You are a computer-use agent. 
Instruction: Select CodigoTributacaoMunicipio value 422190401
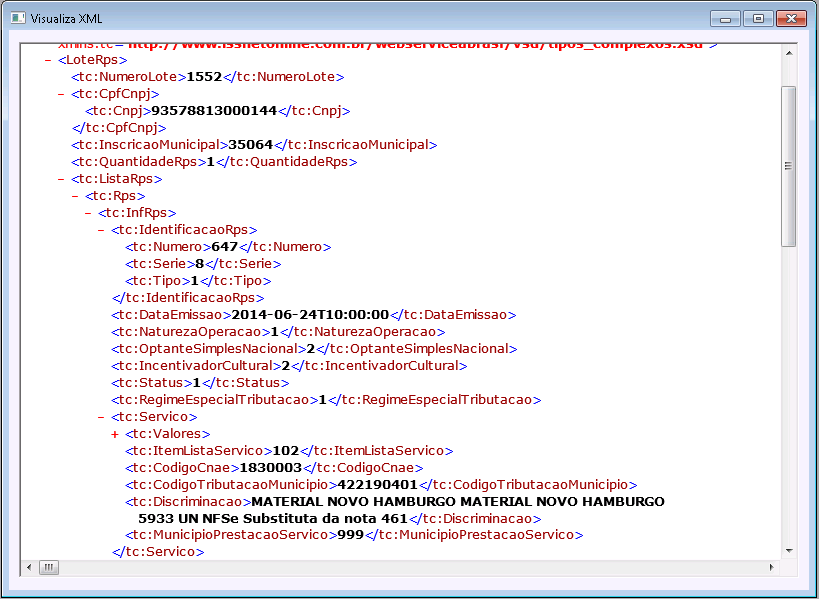(x=378, y=485)
